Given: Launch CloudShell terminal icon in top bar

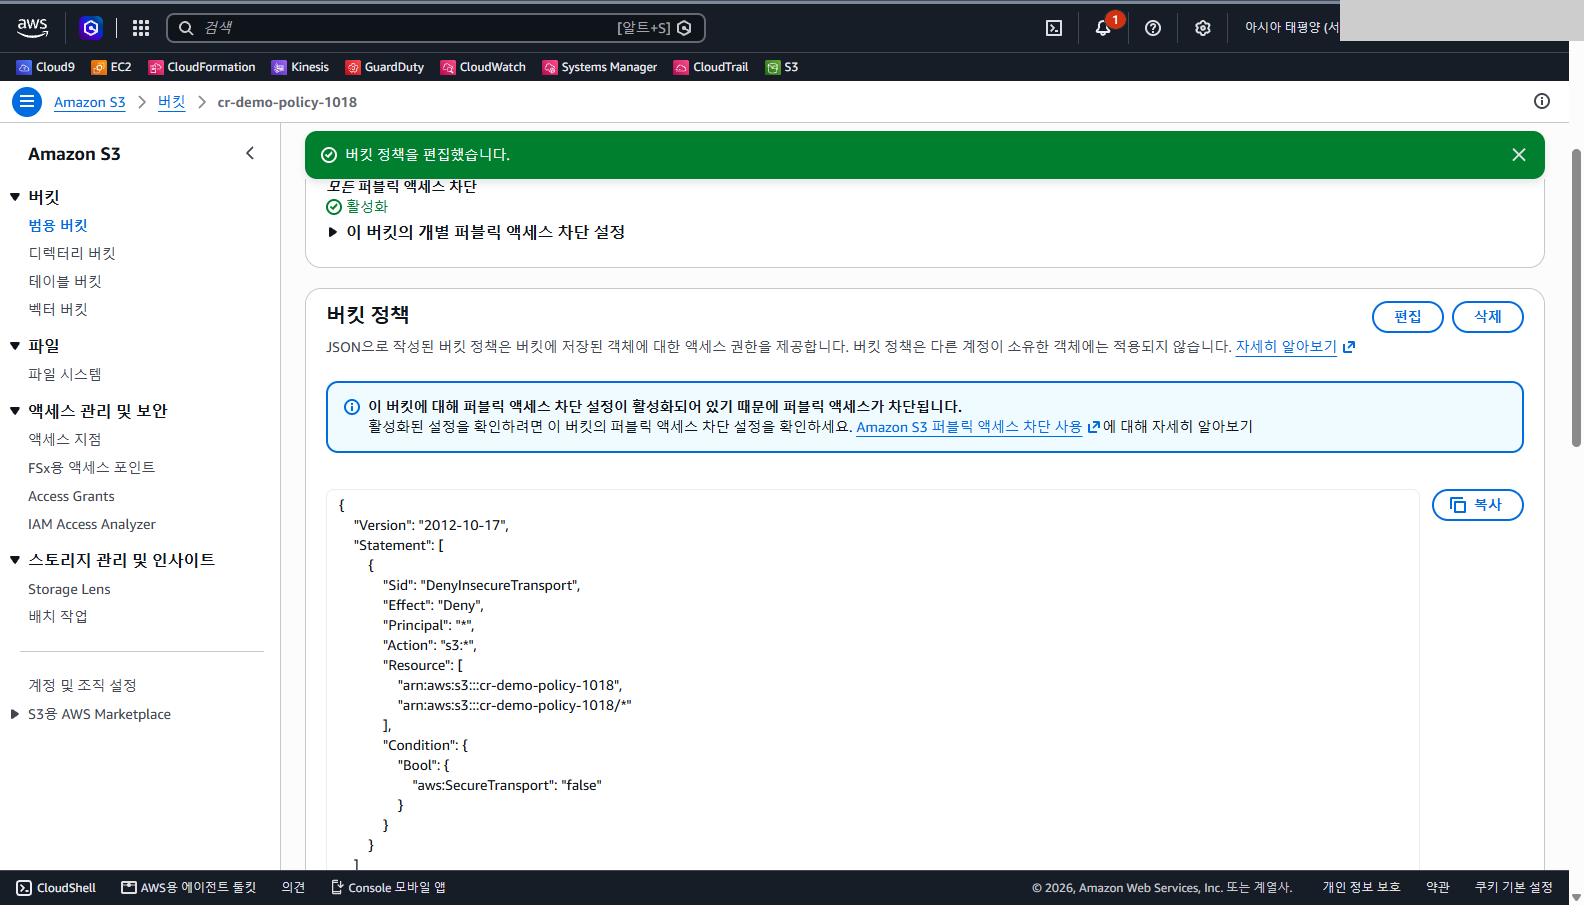Looking at the screenshot, I should [x=1054, y=28].
